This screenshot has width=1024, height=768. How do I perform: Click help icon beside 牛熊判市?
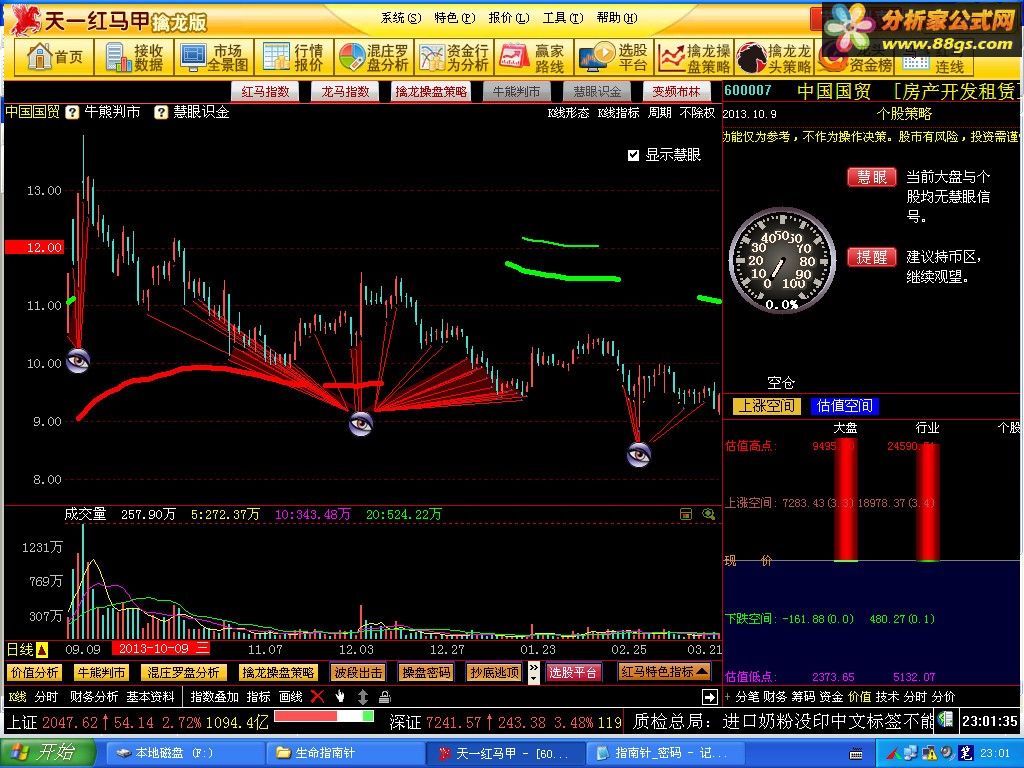click(72, 112)
